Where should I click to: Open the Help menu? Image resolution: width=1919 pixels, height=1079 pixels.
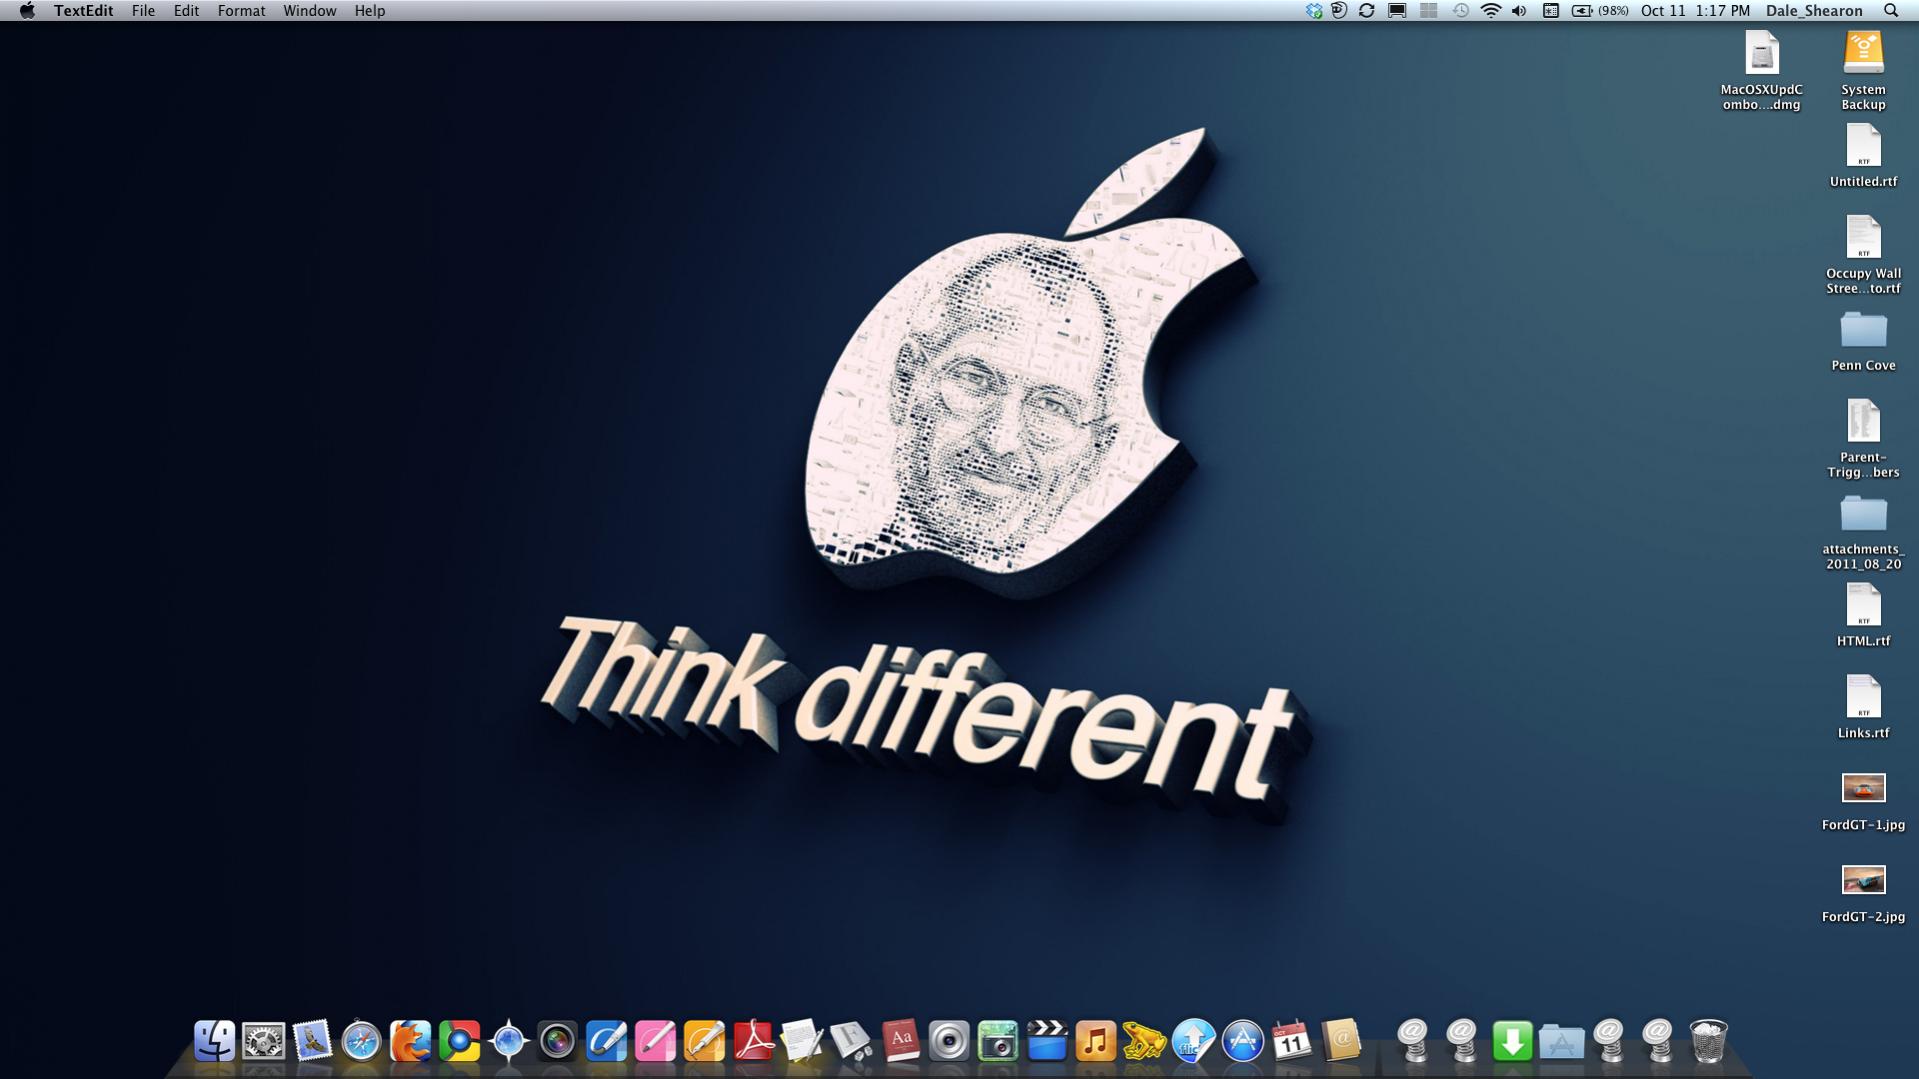tap(369, 10)
